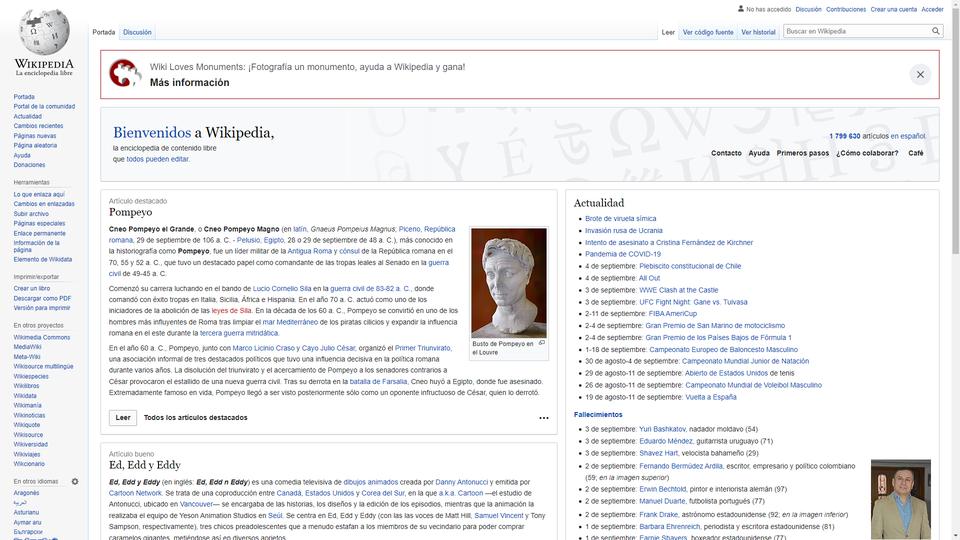The height and width of the screenshot is (540, 960).
Task: Click the search magnifier icon
Action: (x=936, y=31)
